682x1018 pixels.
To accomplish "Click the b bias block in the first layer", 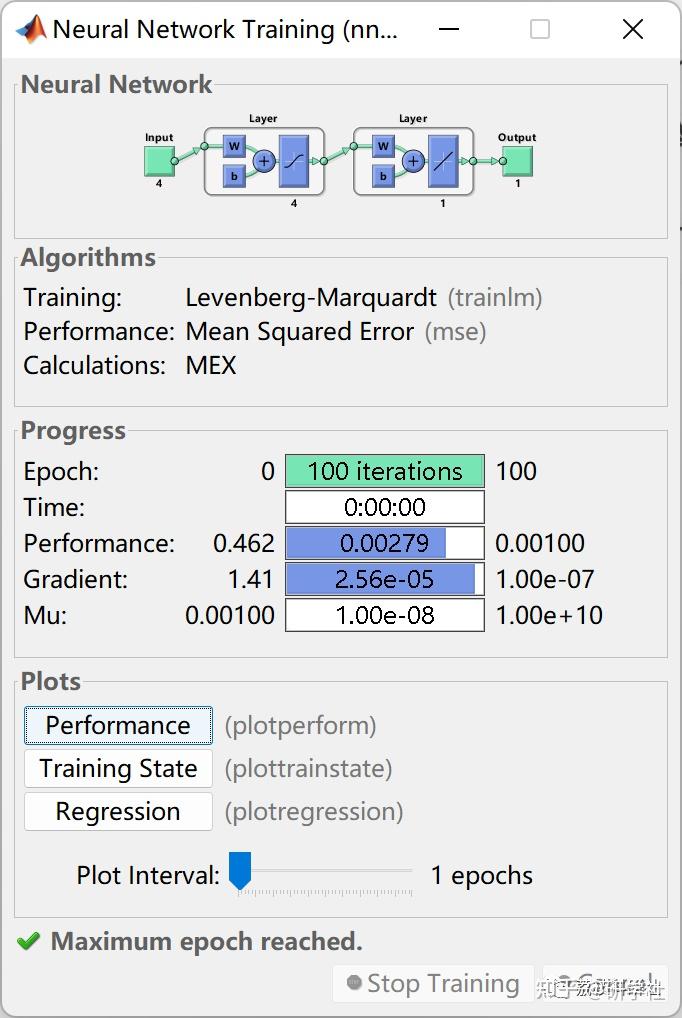I will click(234, 176).
